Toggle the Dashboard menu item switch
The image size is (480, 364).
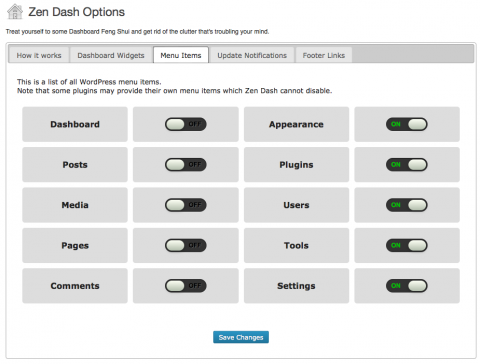click(186, 124)
